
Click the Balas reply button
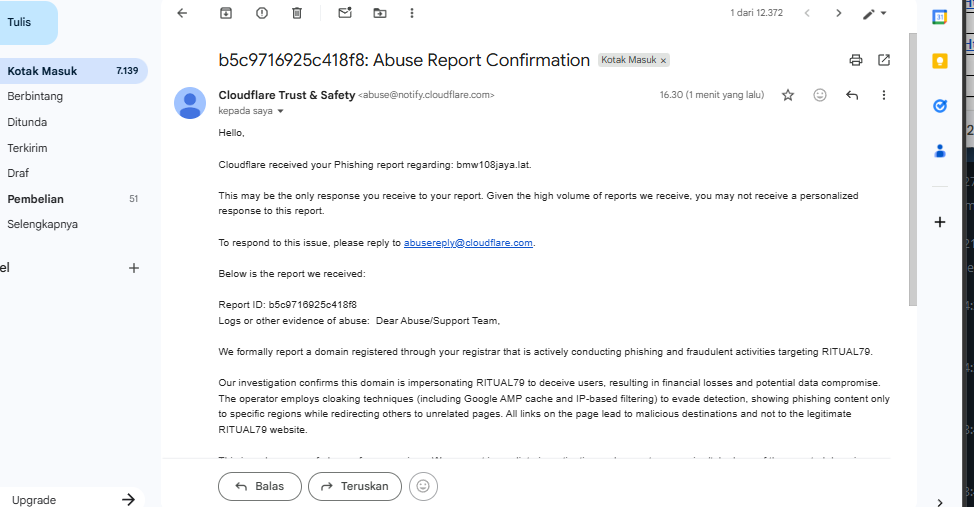(259, 487)
